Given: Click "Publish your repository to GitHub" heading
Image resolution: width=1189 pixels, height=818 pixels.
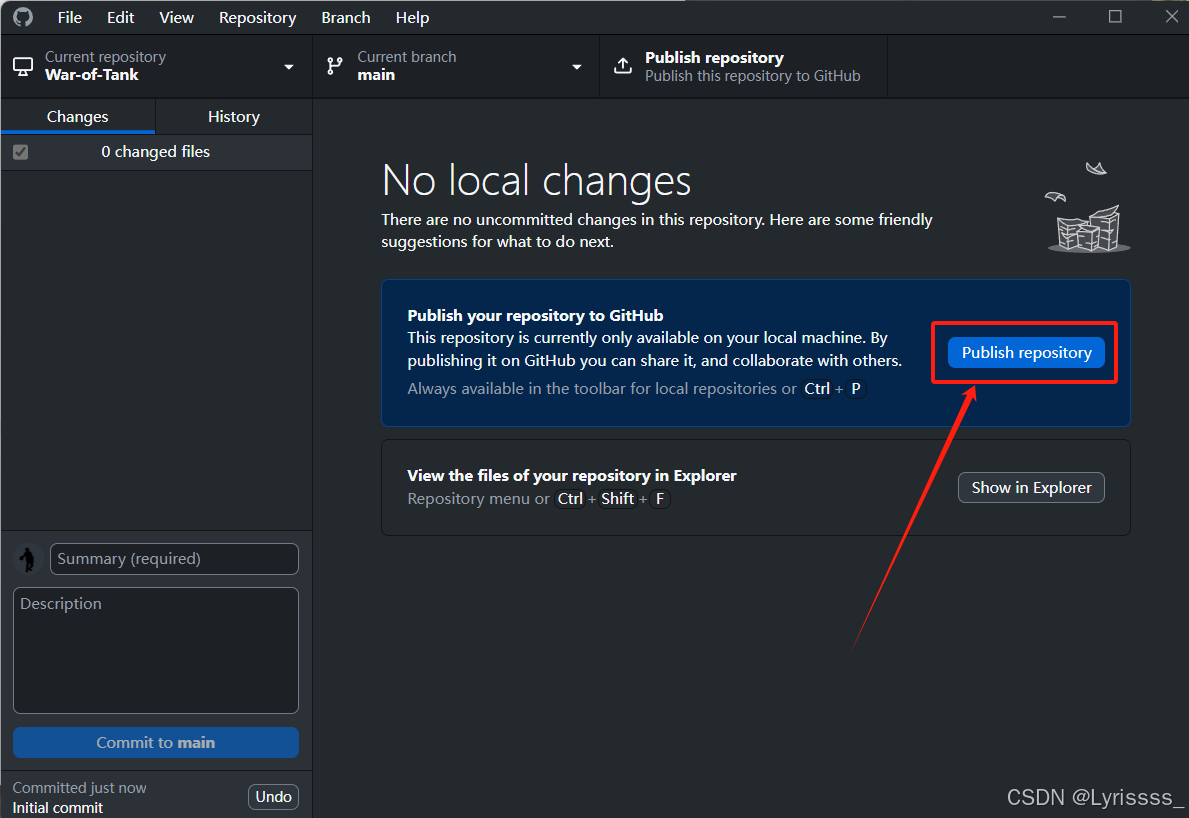Looking at the screenshot, I should click(x=535, y=315).
